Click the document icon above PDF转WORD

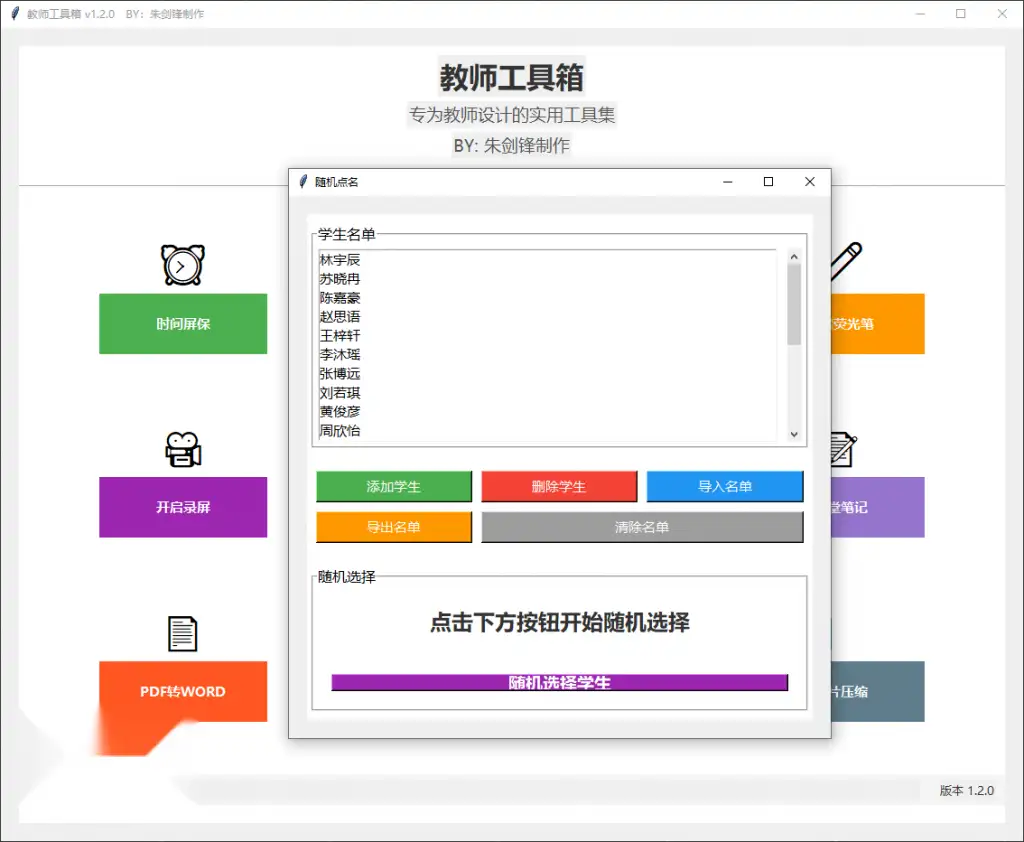coord(183,632)
